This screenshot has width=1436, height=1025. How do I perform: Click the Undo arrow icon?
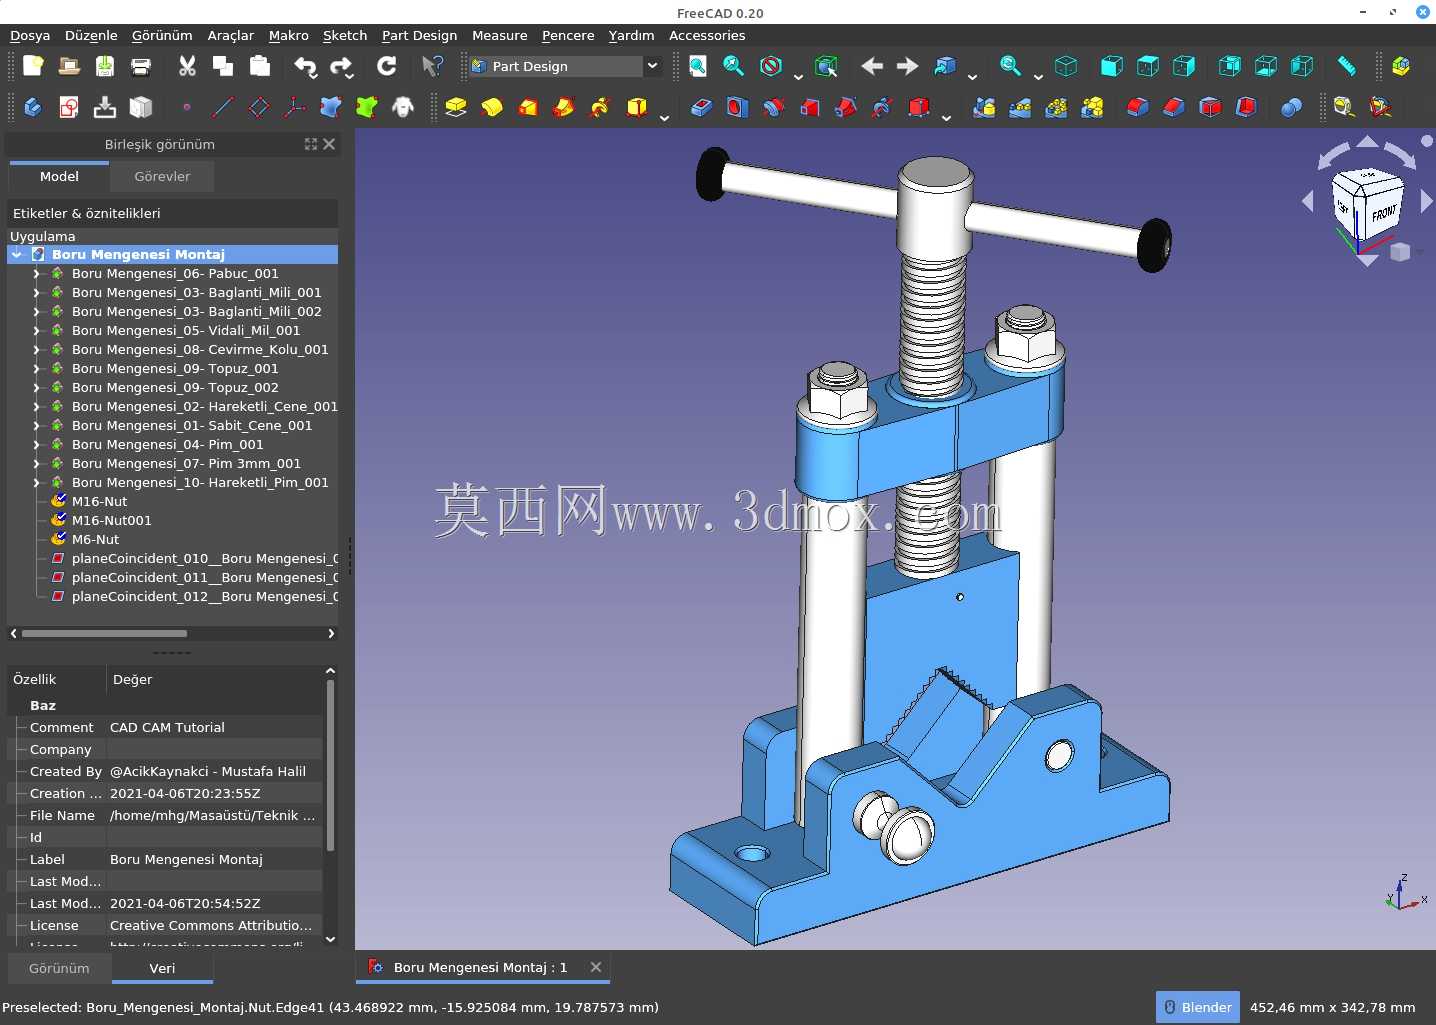tap(305, 66)
